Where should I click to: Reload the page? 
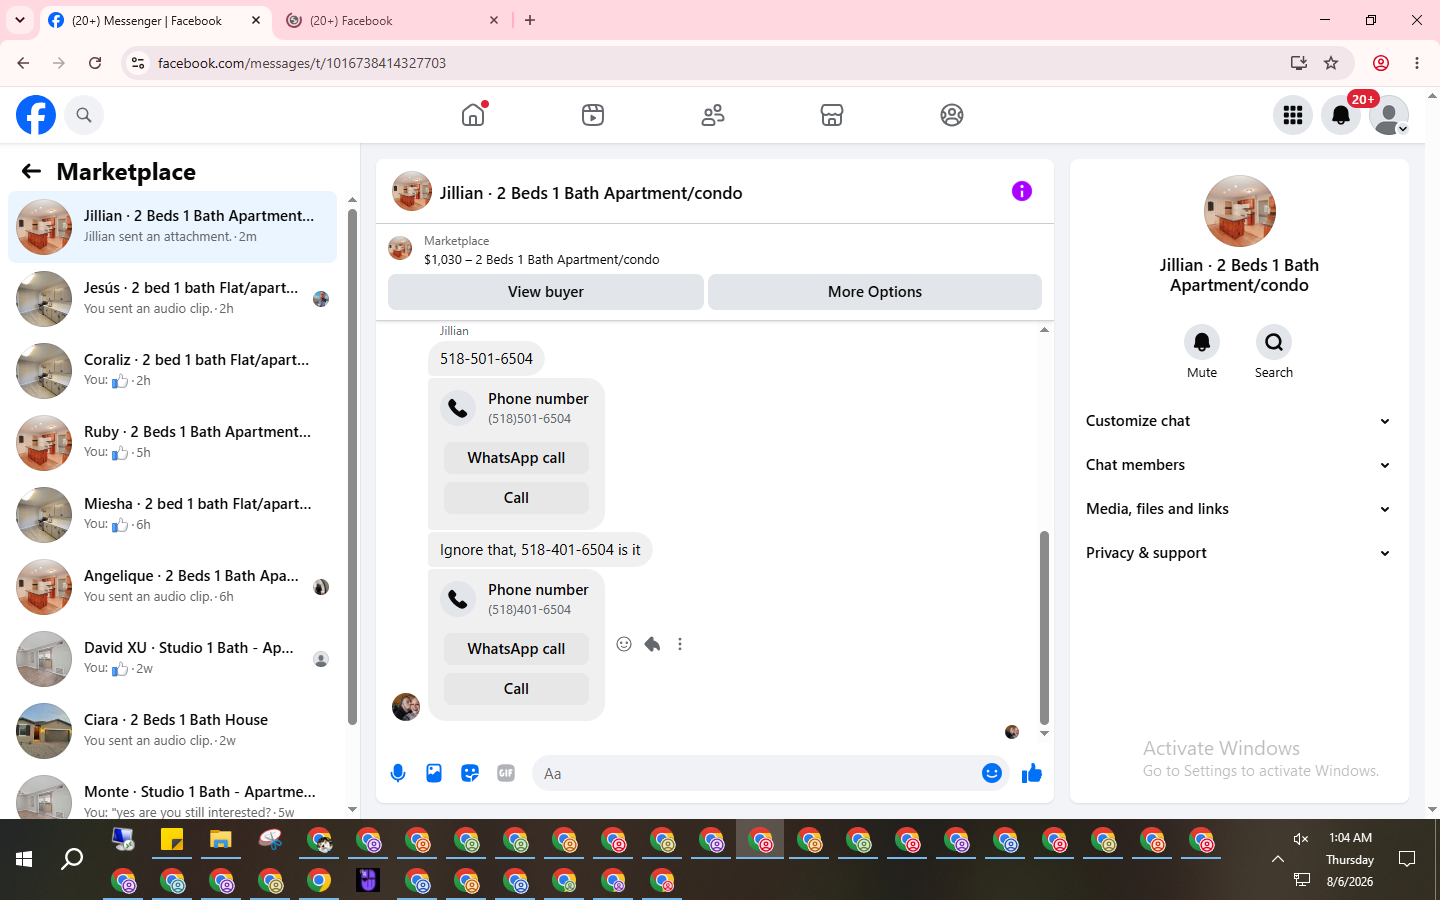(95, 63)
